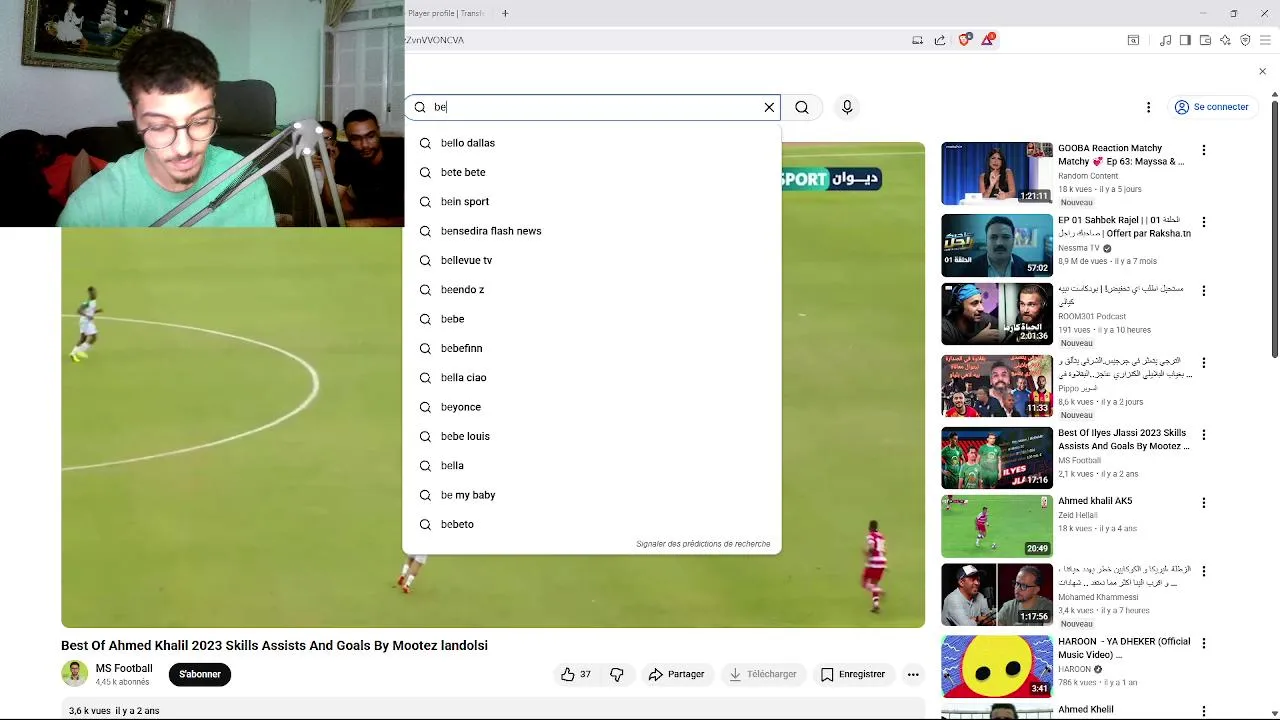Screen dimensions: 1280x720
Task: Click the magnifier search button
Action: [x=802, y=107]
